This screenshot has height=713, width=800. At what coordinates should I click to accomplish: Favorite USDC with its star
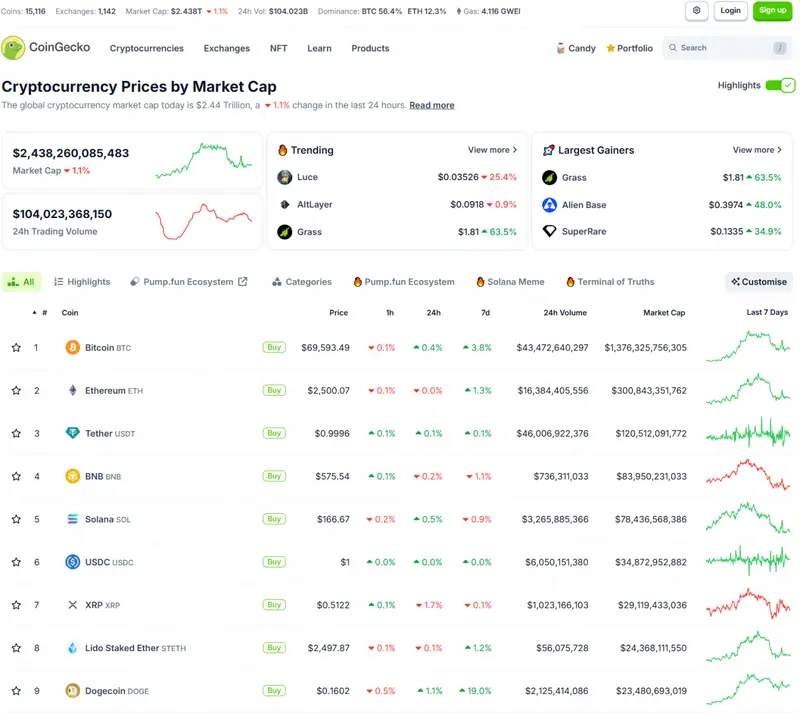pyautogui.click(x=16, y=562)
